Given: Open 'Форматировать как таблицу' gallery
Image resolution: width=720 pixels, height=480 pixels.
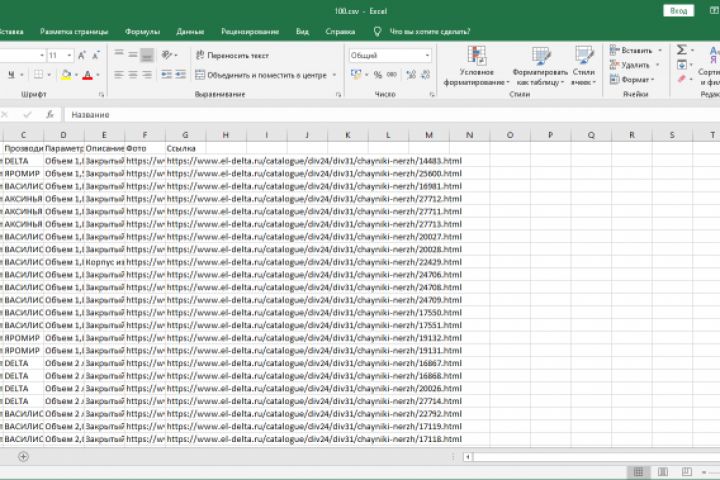Looking at the screenshot, I should click(540, 66).
